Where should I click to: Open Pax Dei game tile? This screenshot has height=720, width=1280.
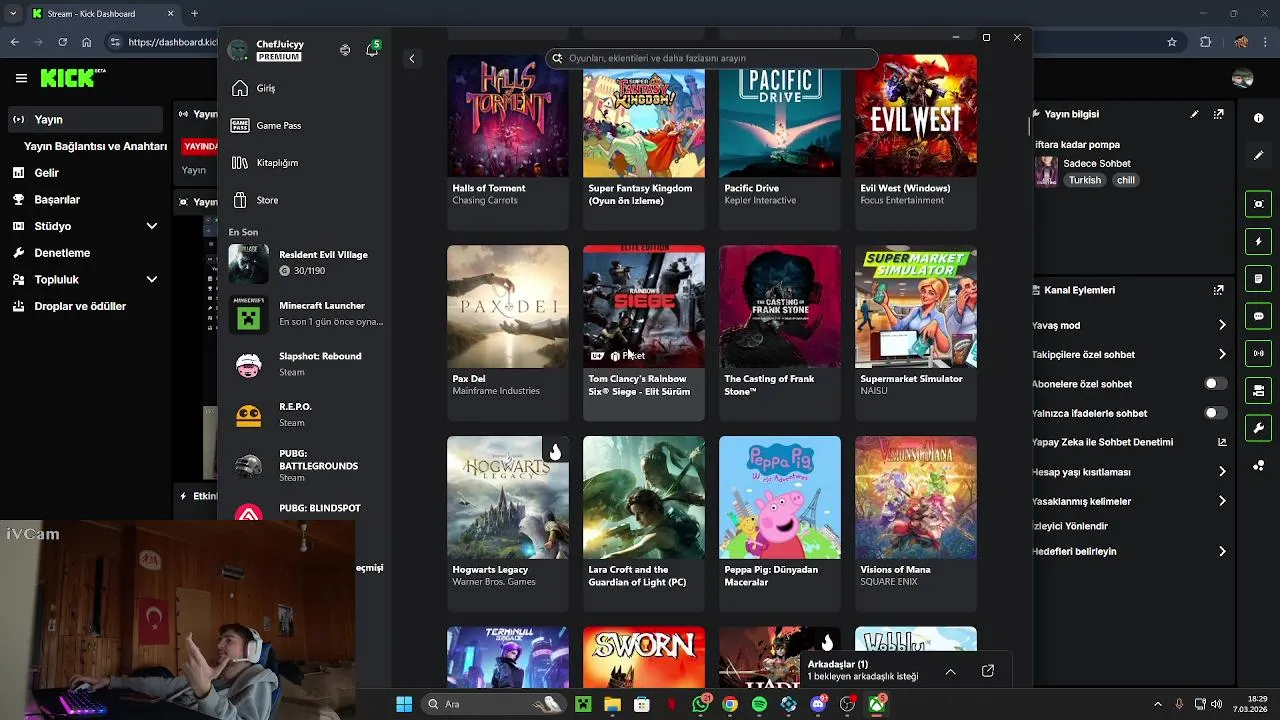tap(508, 332)
